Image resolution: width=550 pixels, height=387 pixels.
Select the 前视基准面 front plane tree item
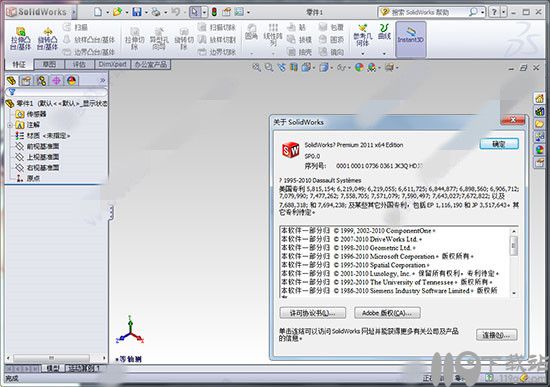click(37, 146)
